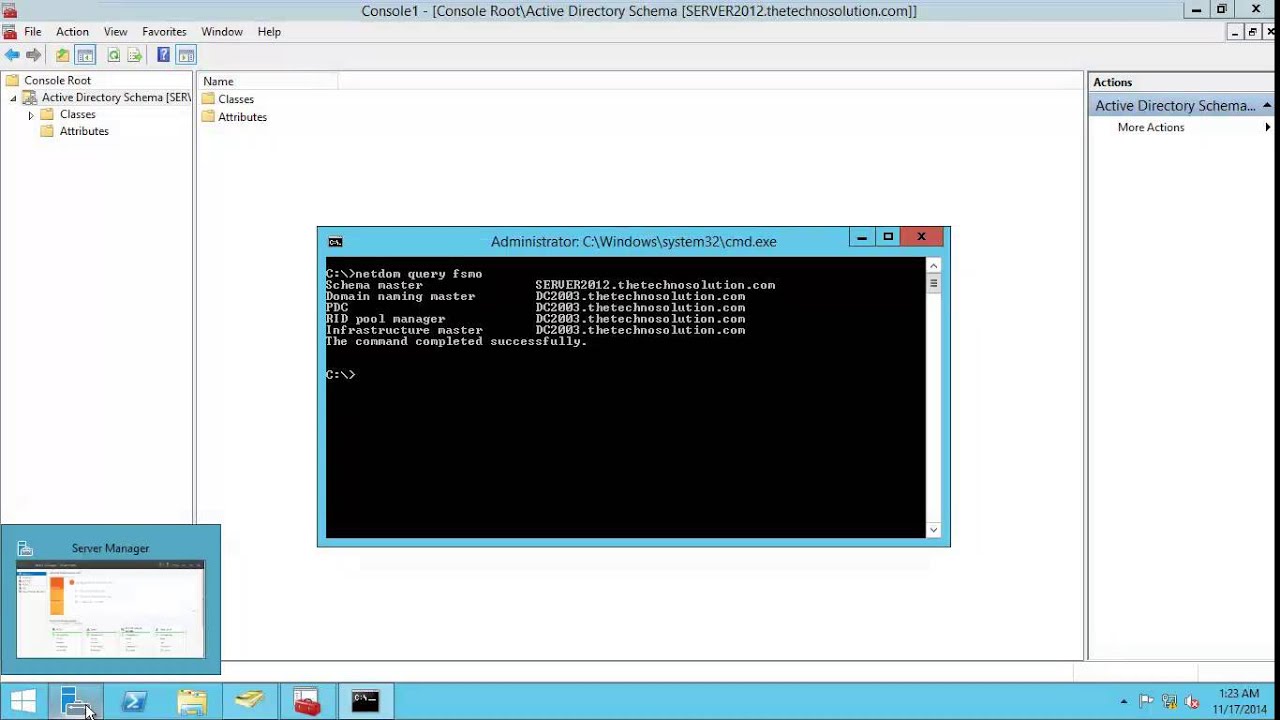The image size is (1280, 720).
Task: Click the console document icon beside File menu
Action: coord(10,32)
